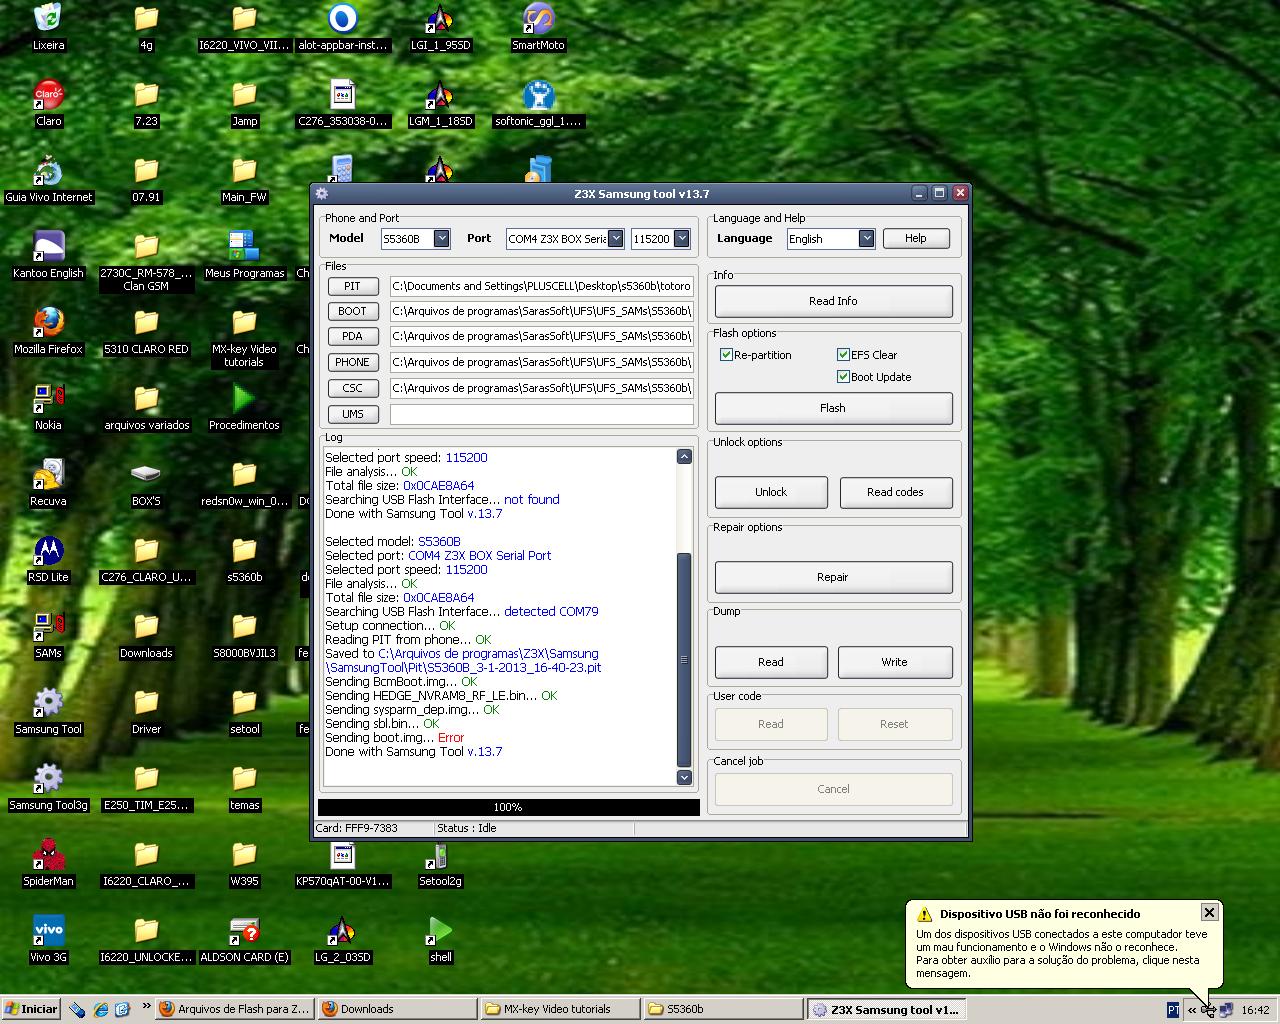Open the LGI_1_95SD desktop shortcut

[x=440, y=27]
